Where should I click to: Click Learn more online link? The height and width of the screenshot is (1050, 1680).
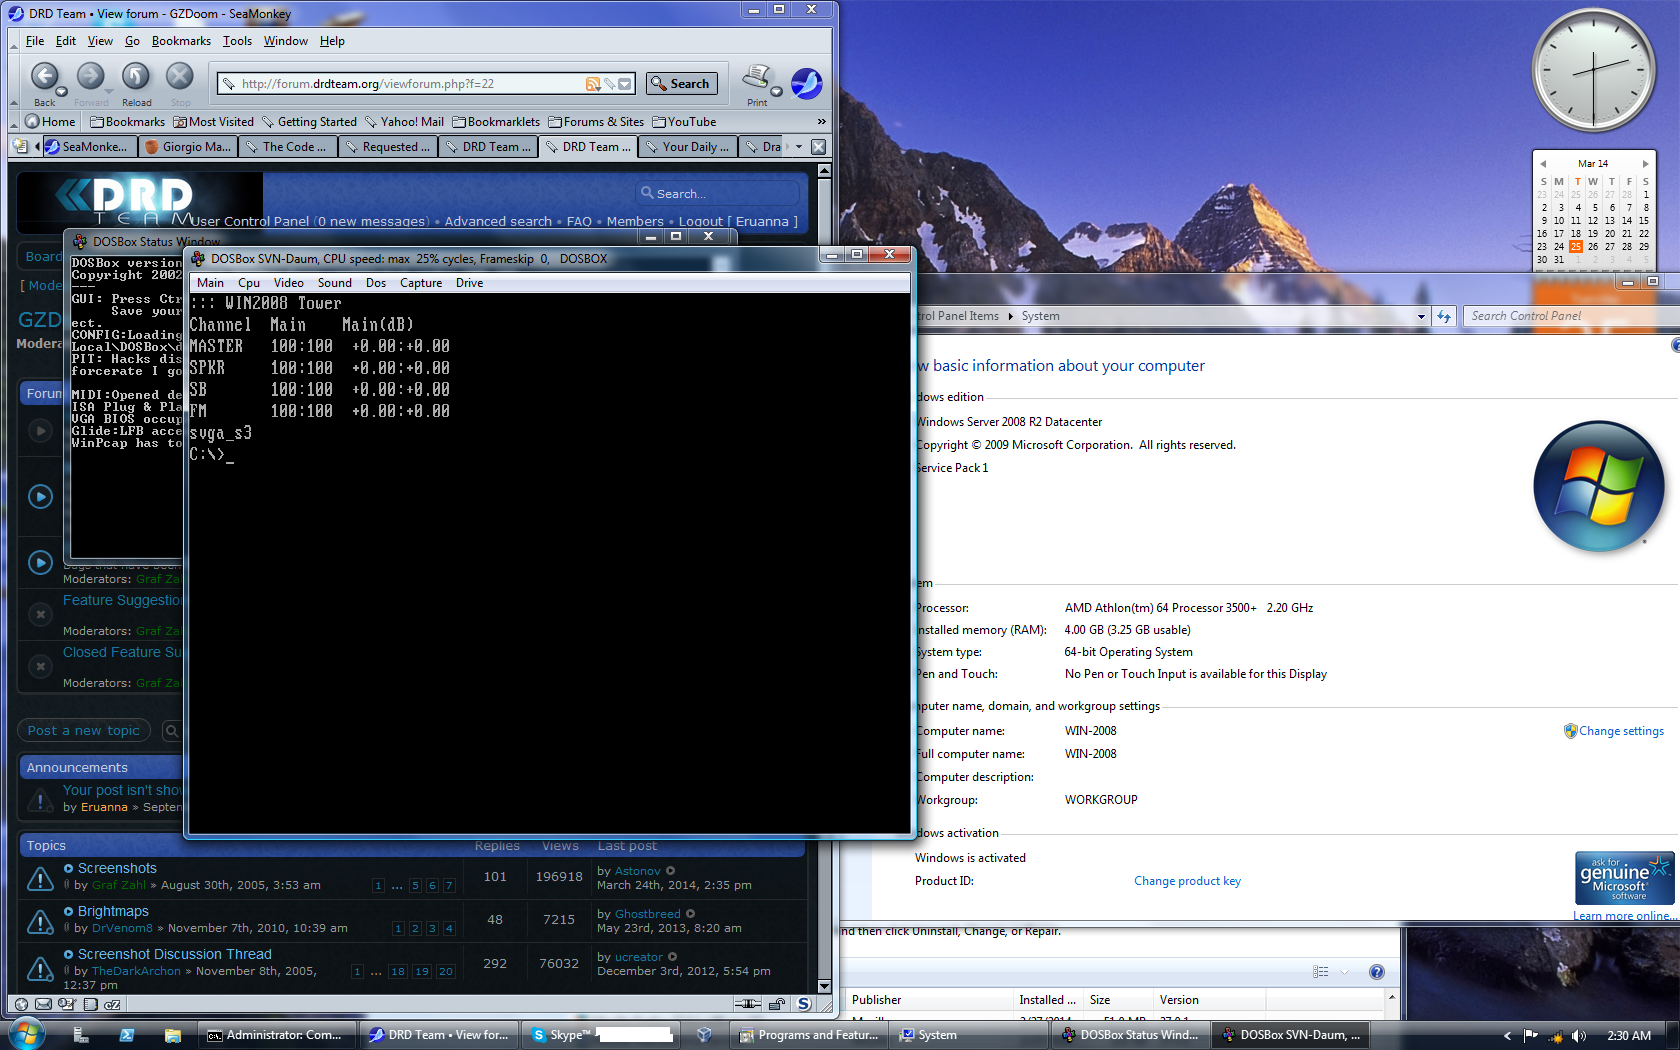click(x=1624, y=916)
